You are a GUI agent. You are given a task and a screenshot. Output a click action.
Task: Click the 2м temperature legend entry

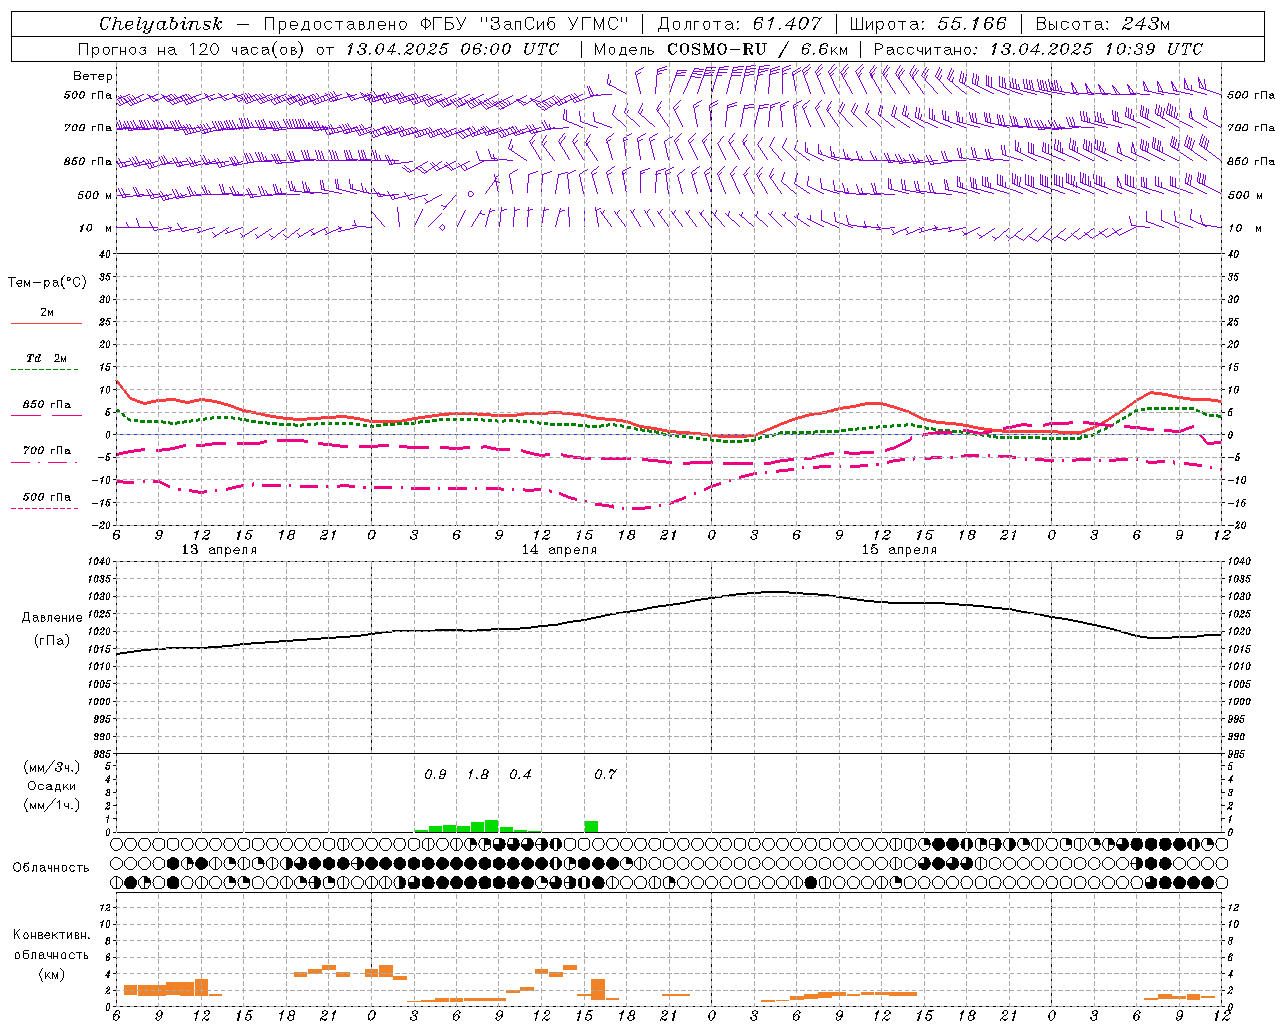[x=46, y=316]
